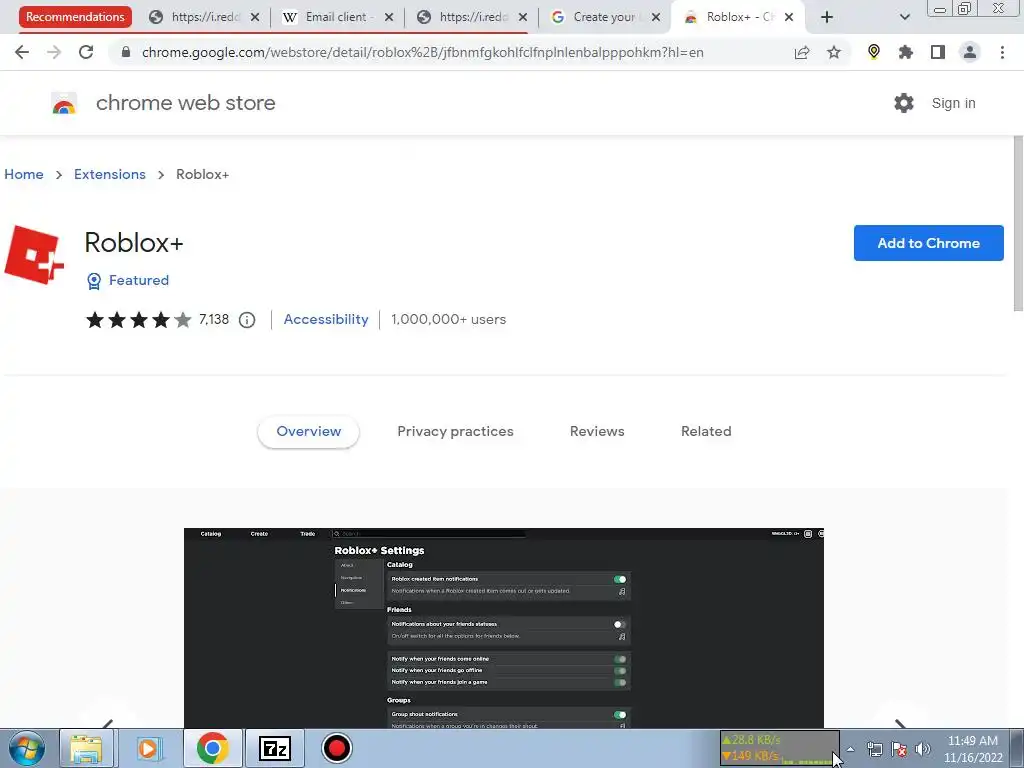The width and height of the screenshot is (1024, 768).
Task: Open the Privacy practices tab
Action: [x=455, y=432]
